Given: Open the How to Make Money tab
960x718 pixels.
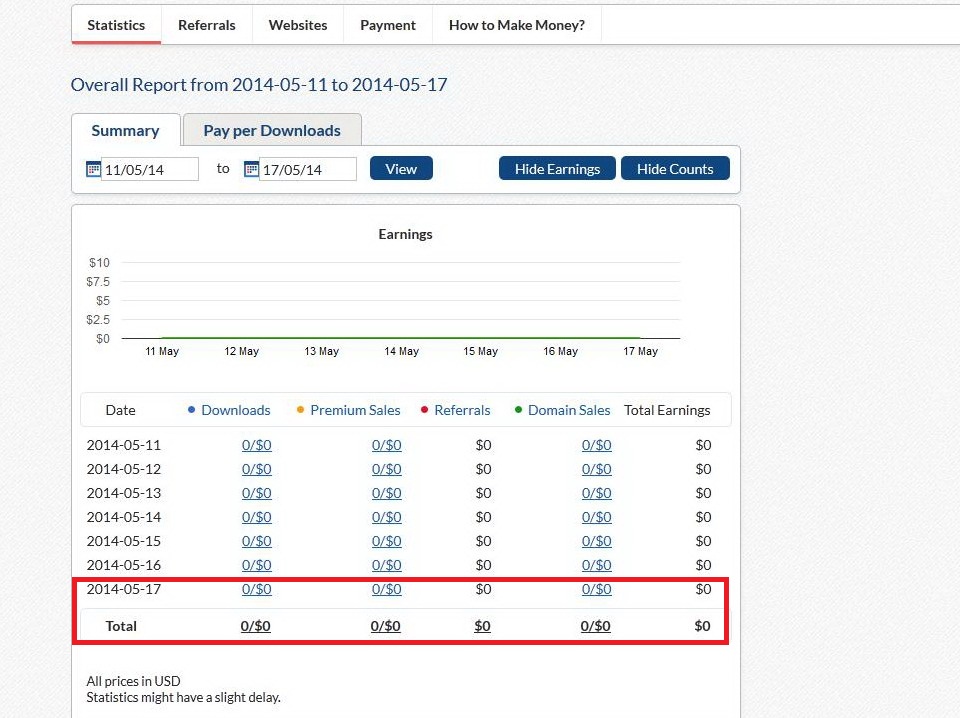Looking at the screenshot, I should pyautogui.click(x=517, y=25).
